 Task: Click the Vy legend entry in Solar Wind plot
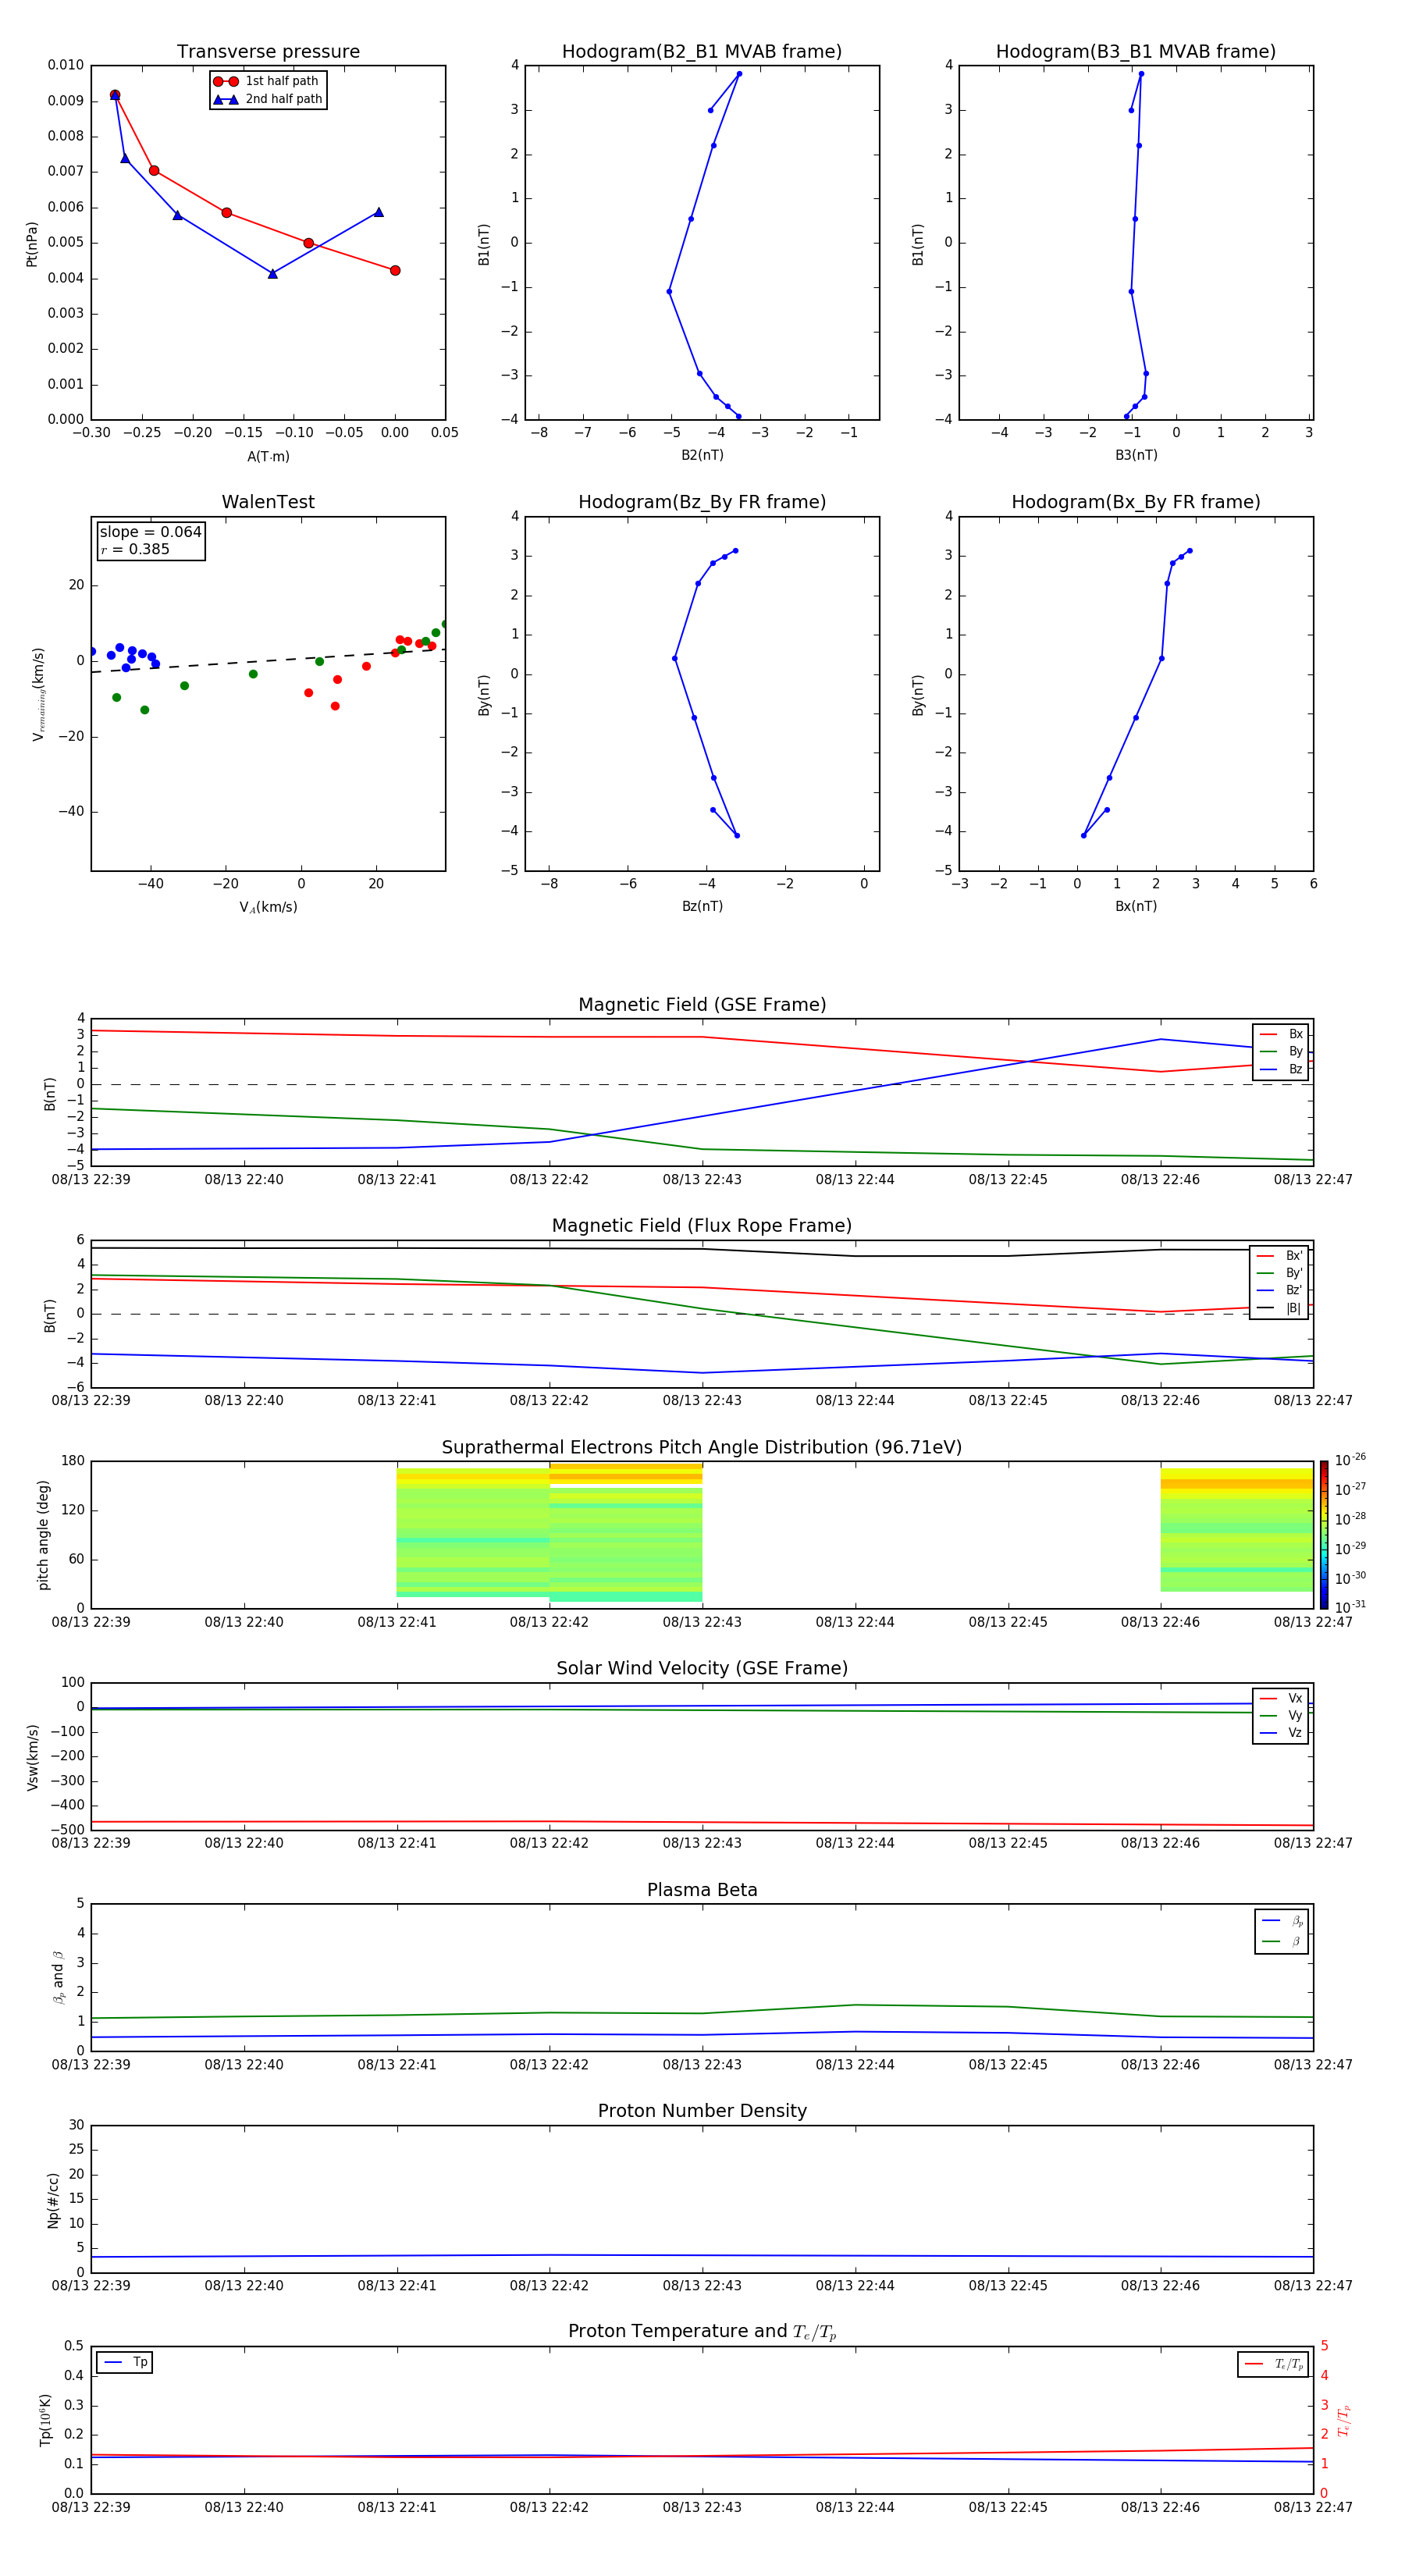(1281, 1715)
